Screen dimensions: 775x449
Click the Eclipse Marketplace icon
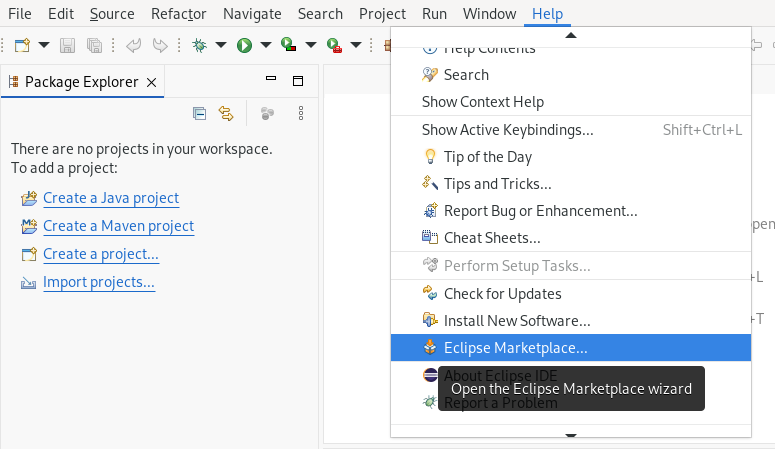click(x=430, y=347)
